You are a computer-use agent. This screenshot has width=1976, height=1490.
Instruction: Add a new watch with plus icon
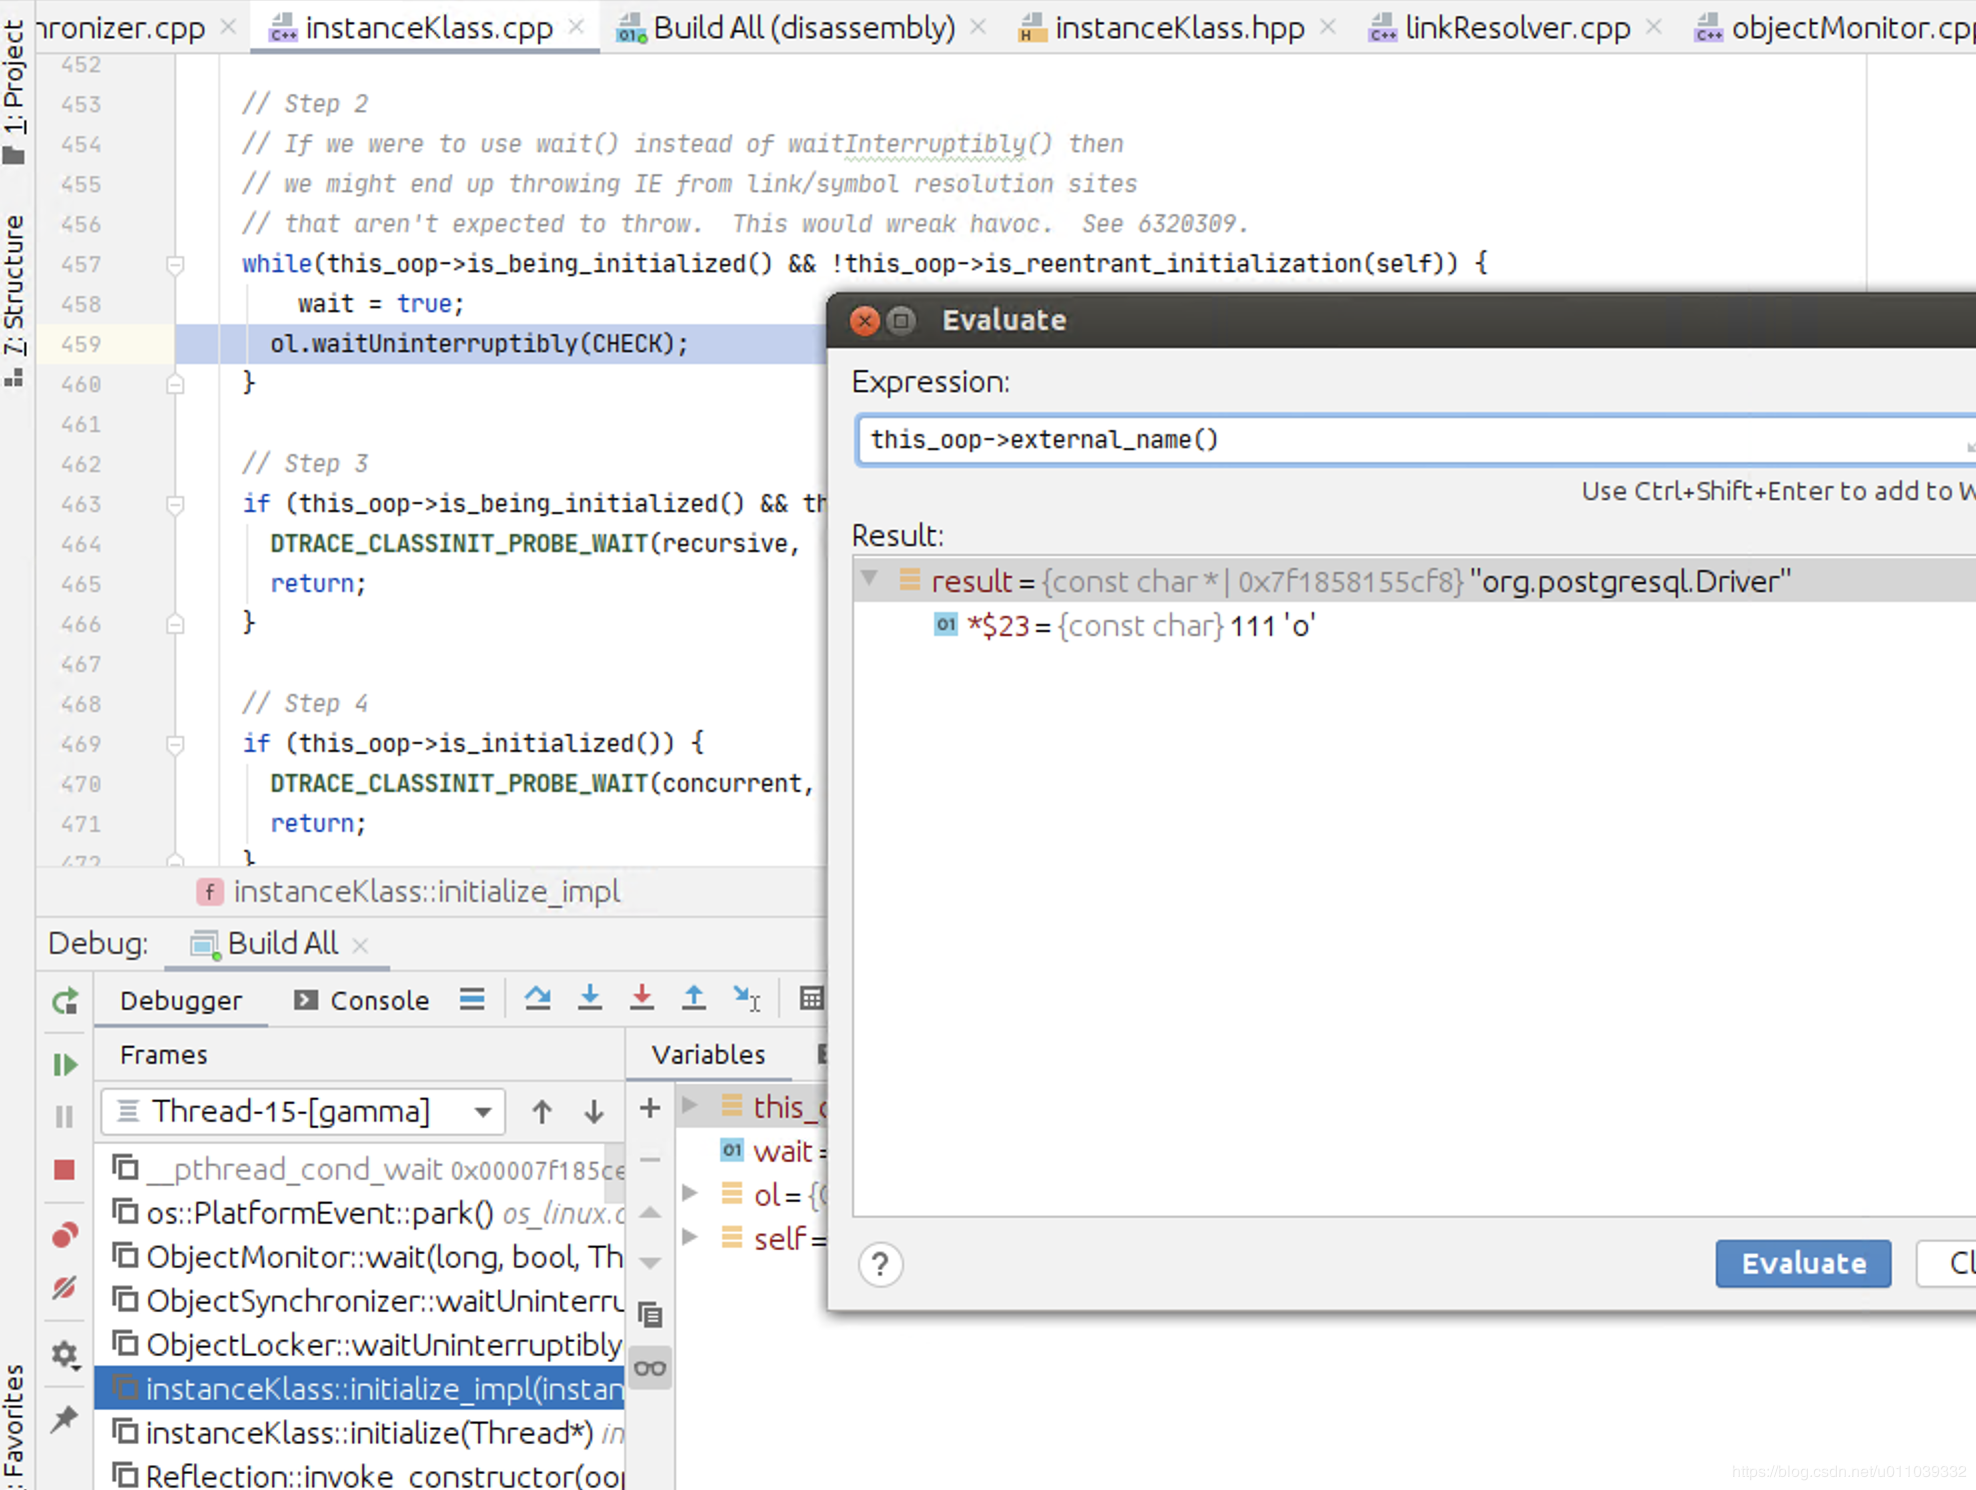point(650,1108)
